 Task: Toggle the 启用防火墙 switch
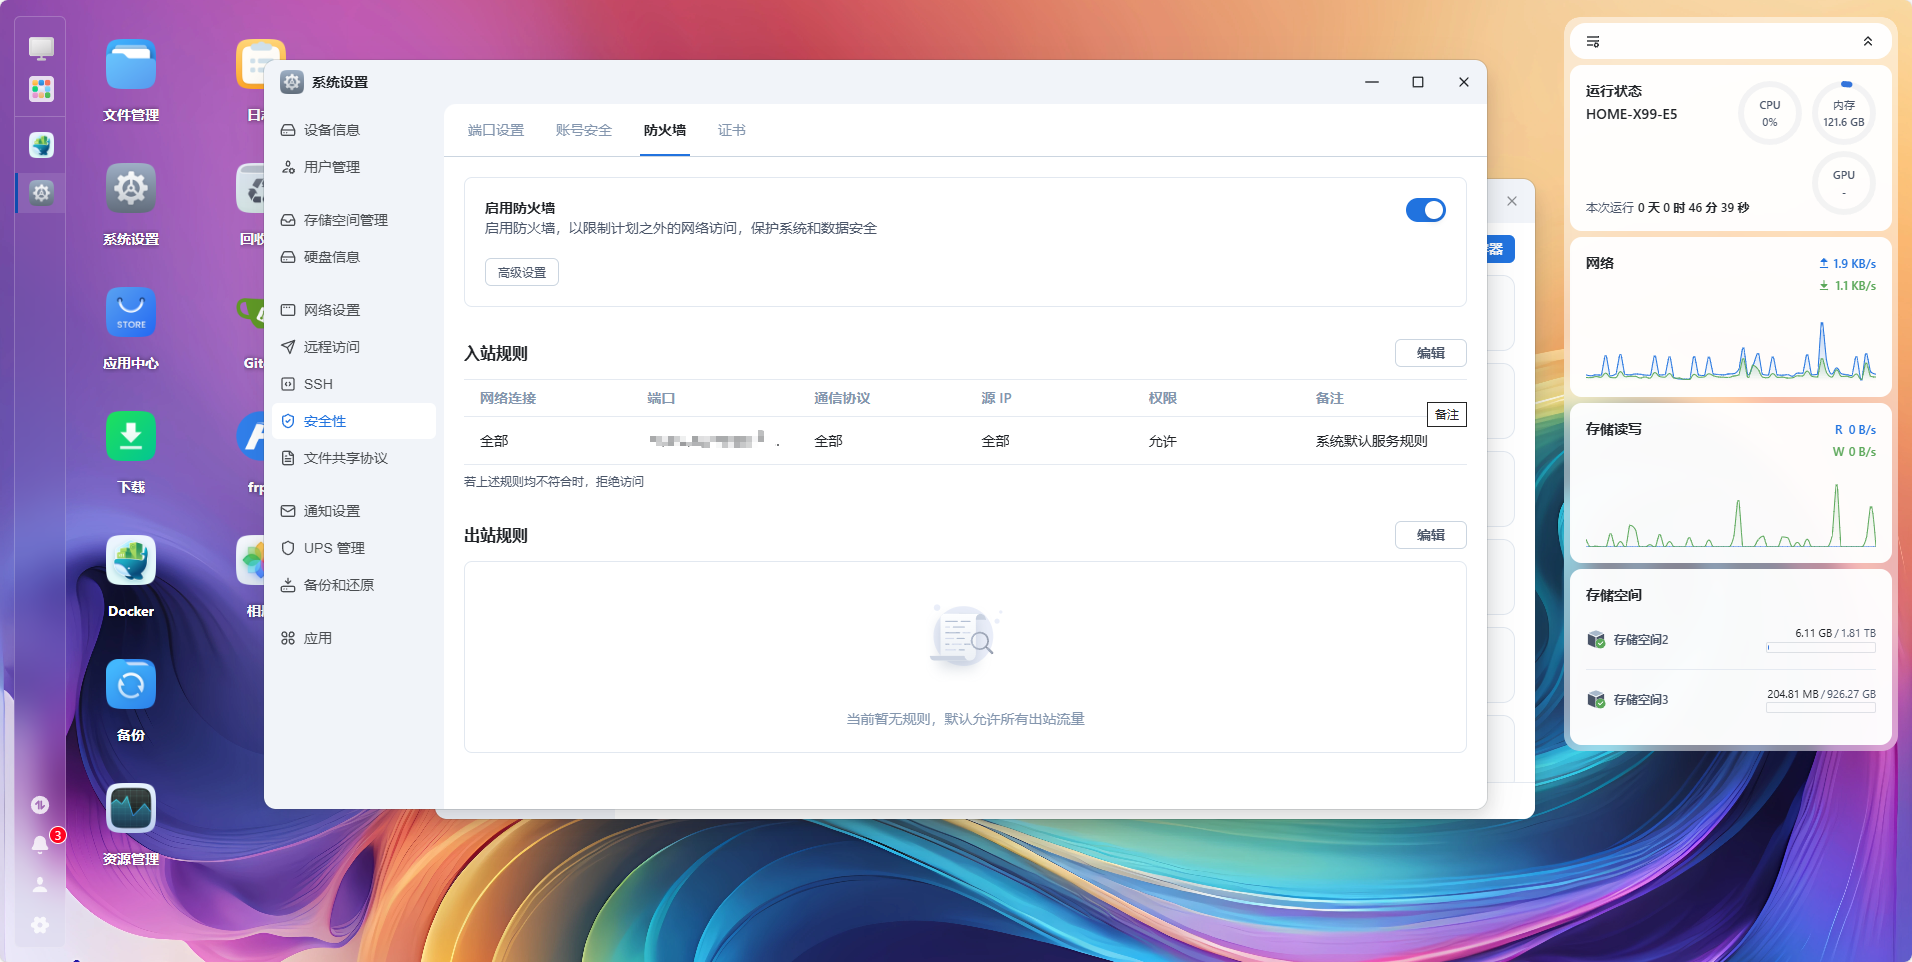point(1426,210)
